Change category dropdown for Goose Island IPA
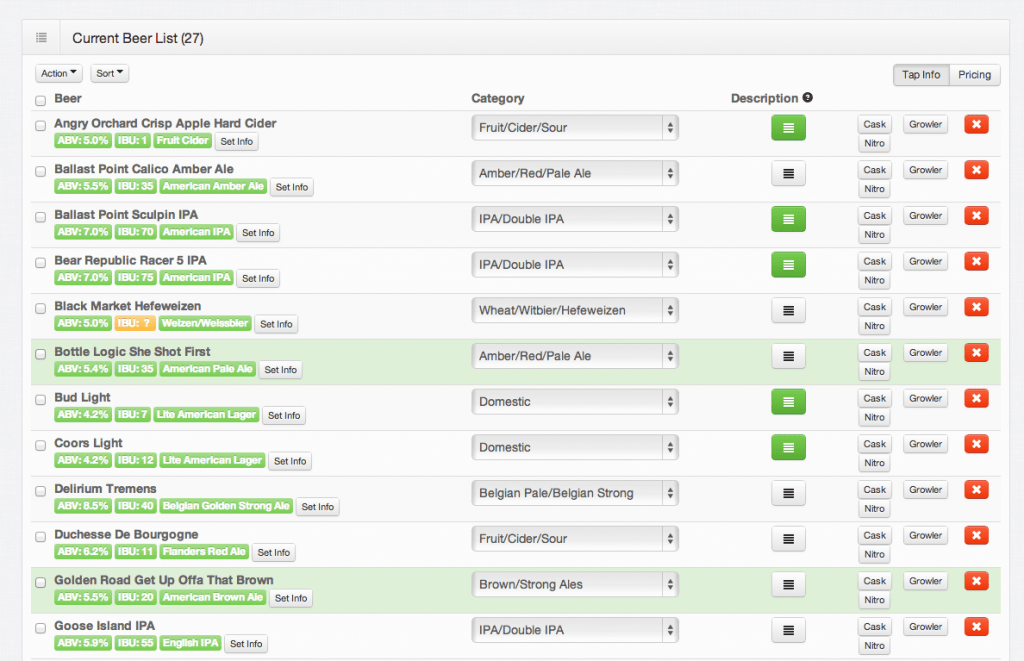Screen dimensions: 1024x661 point(575,630)
